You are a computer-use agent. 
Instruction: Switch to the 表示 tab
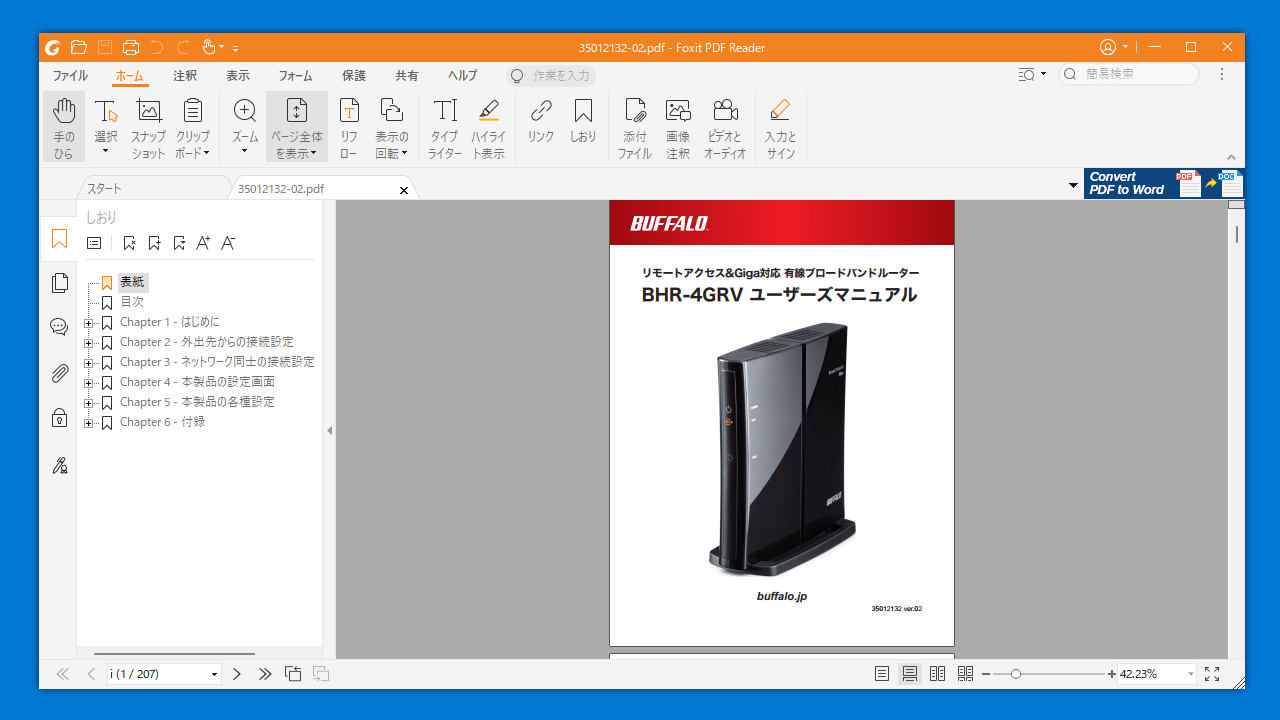tap(238, 76)
